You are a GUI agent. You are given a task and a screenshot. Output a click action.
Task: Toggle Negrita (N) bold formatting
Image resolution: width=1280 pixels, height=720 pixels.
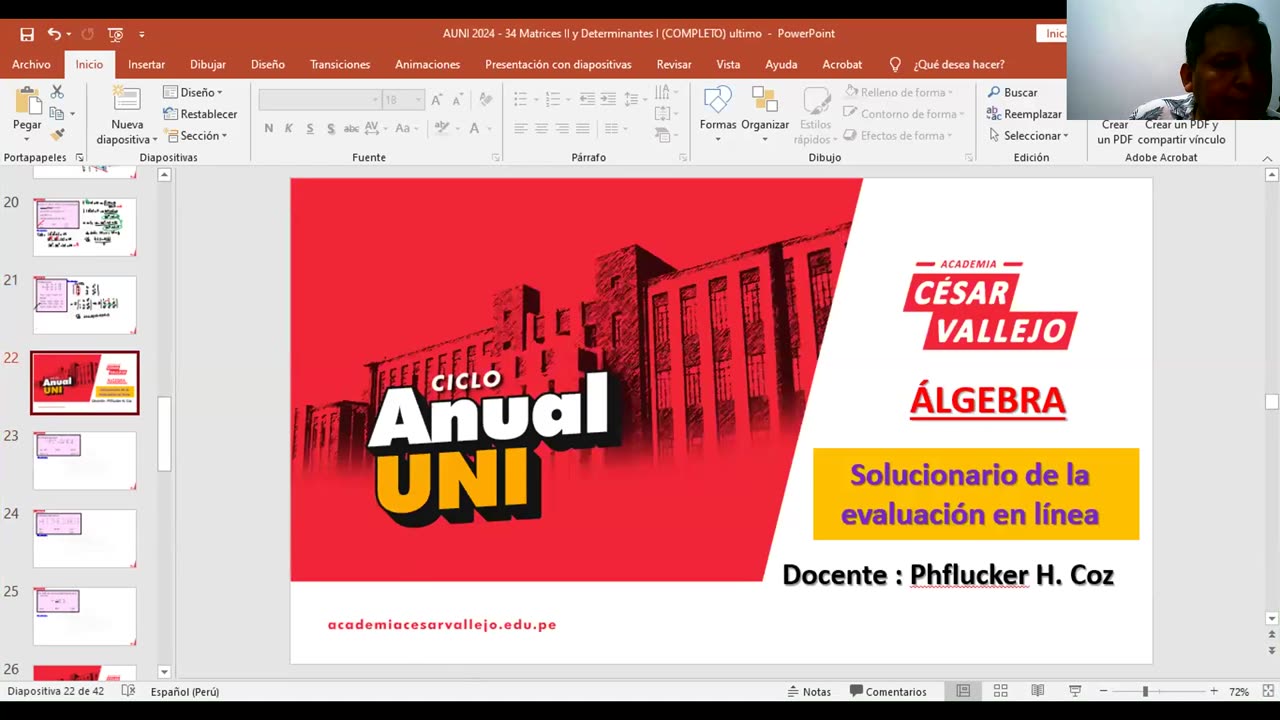pyautogui.click(x=269, y=128)
